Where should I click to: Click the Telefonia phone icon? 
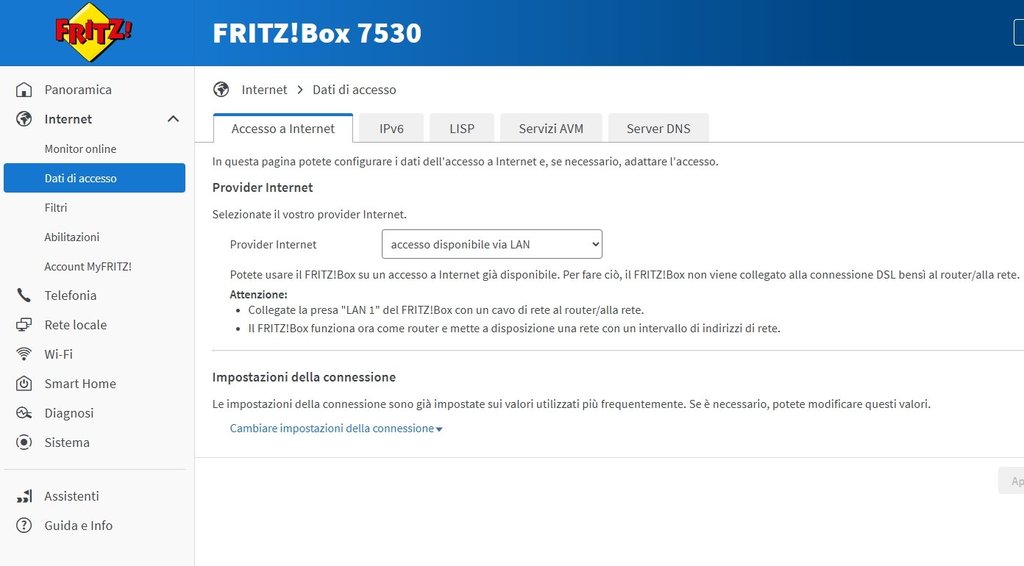24,295
